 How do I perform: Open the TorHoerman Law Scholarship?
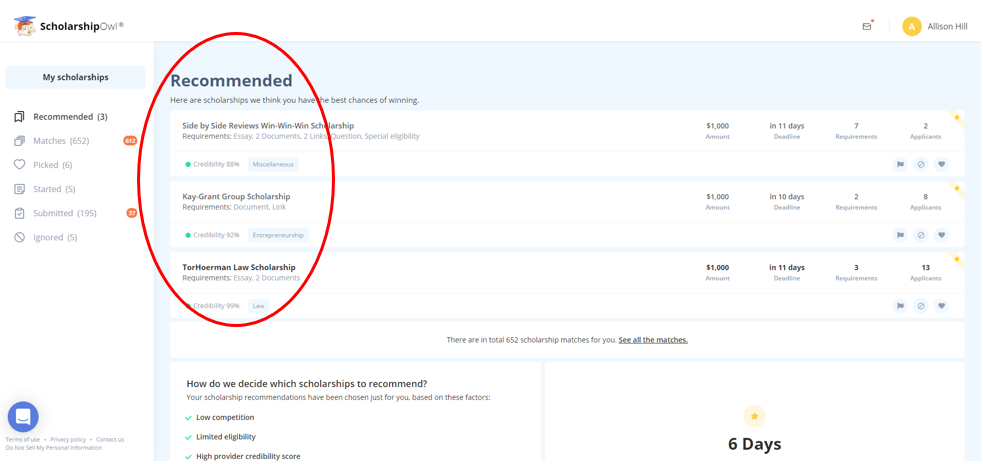pos(239,268)
